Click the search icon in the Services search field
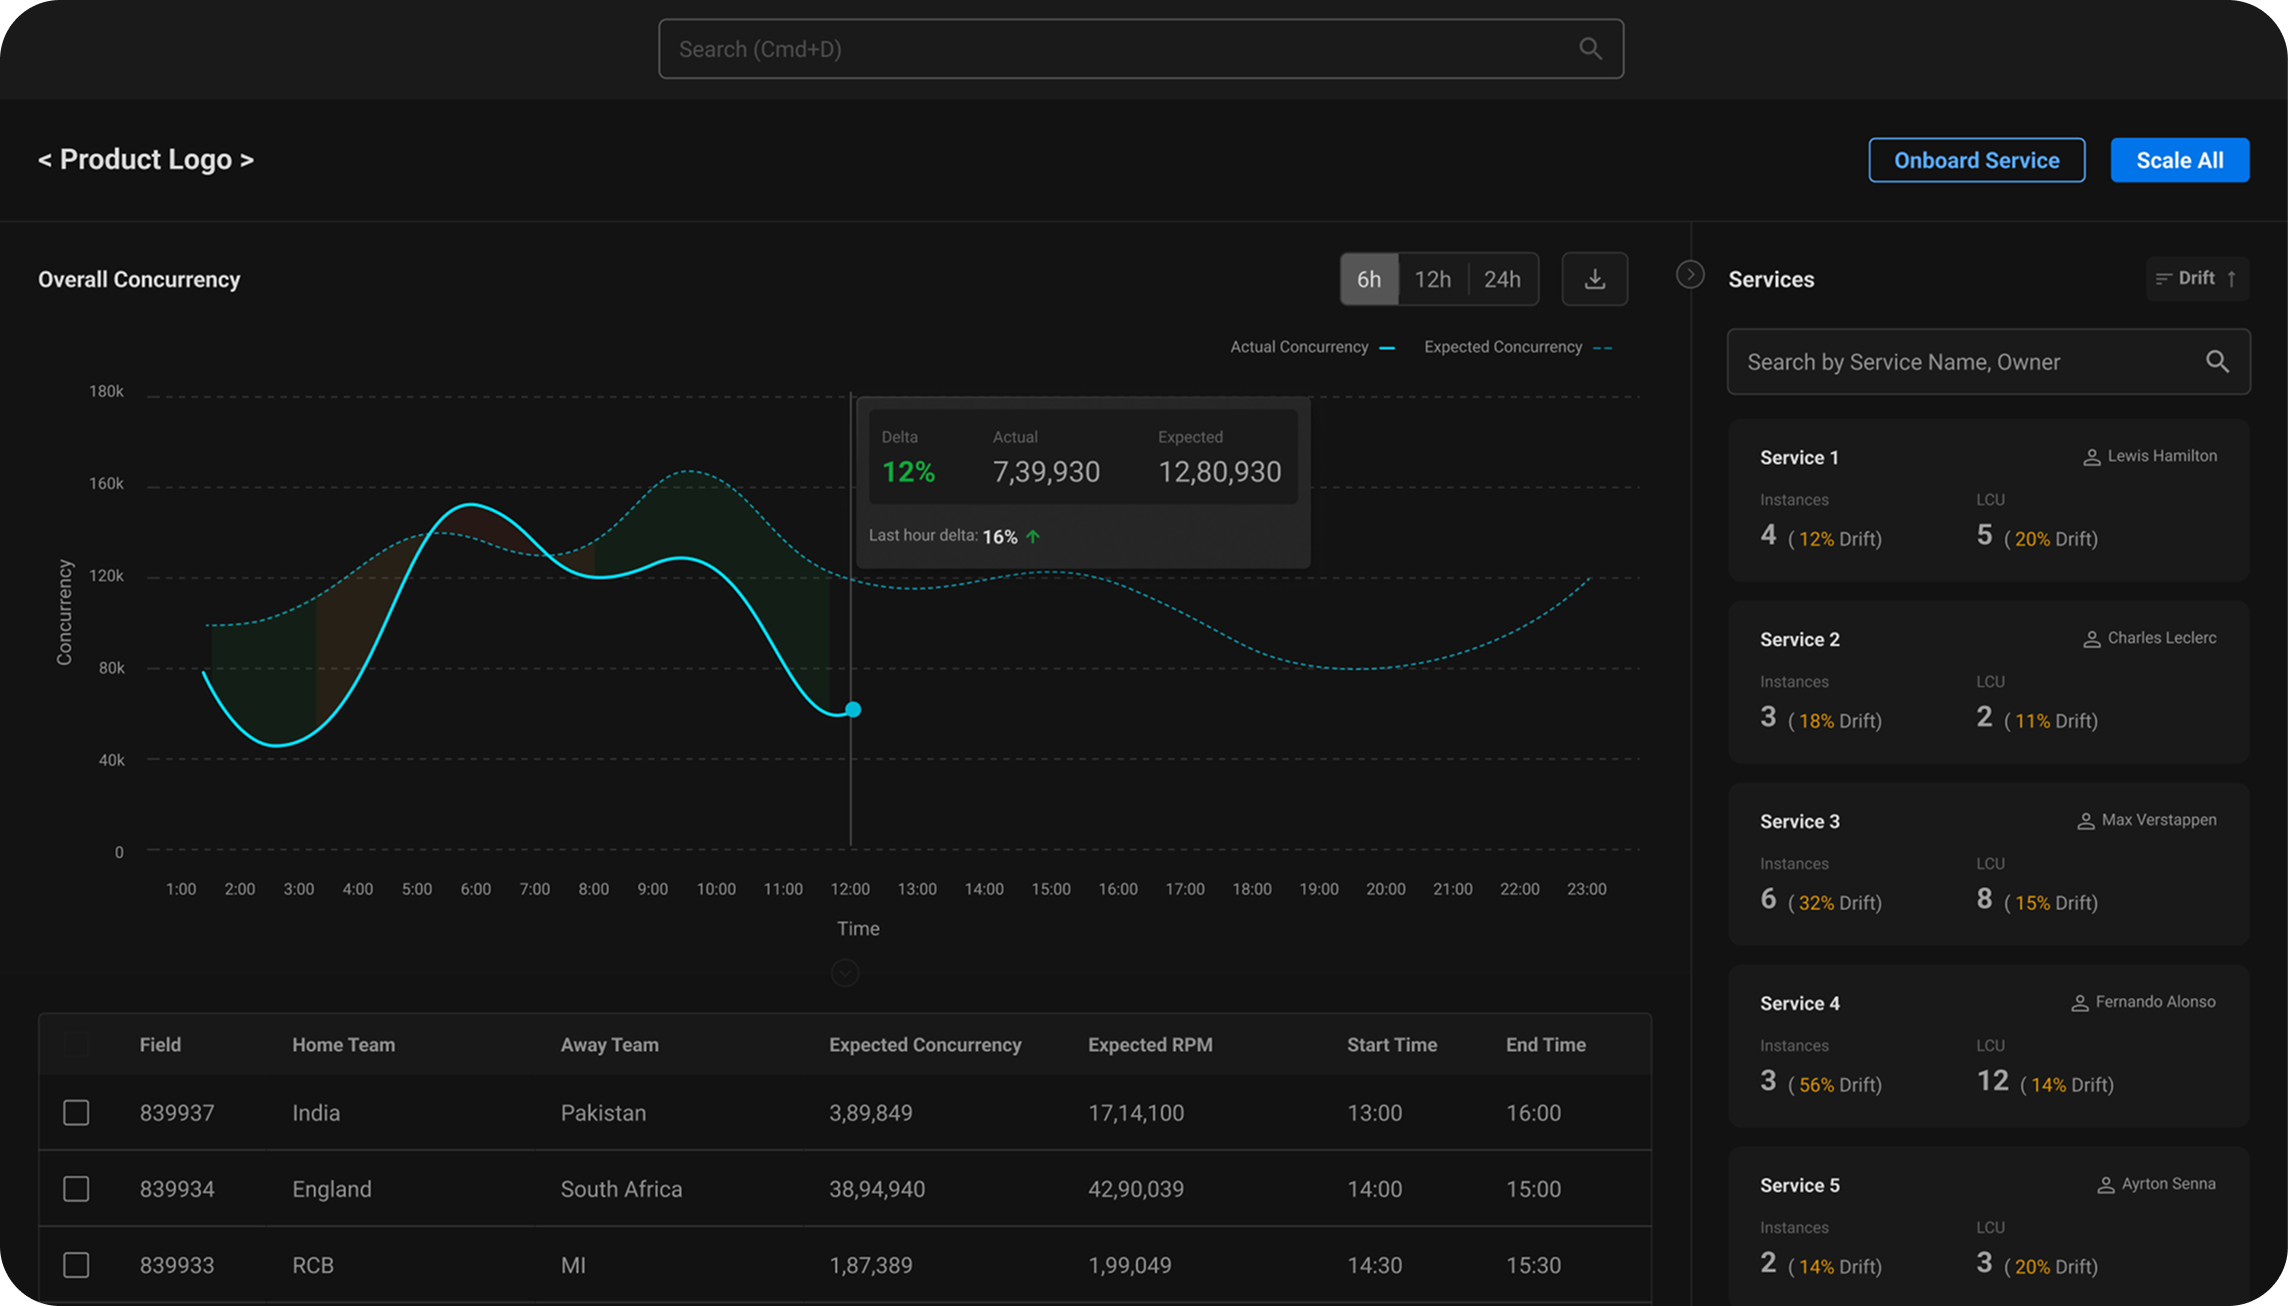 [2218, 362]
